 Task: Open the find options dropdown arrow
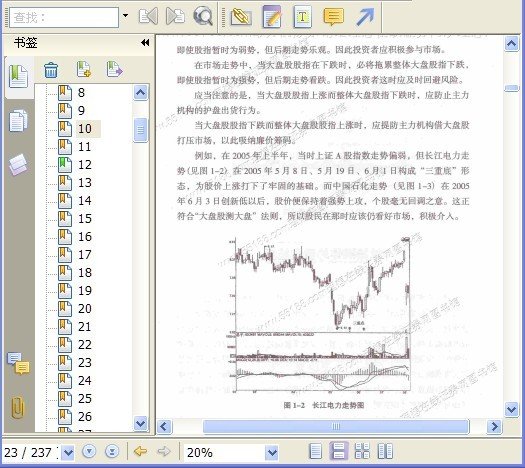click(126, 15)
